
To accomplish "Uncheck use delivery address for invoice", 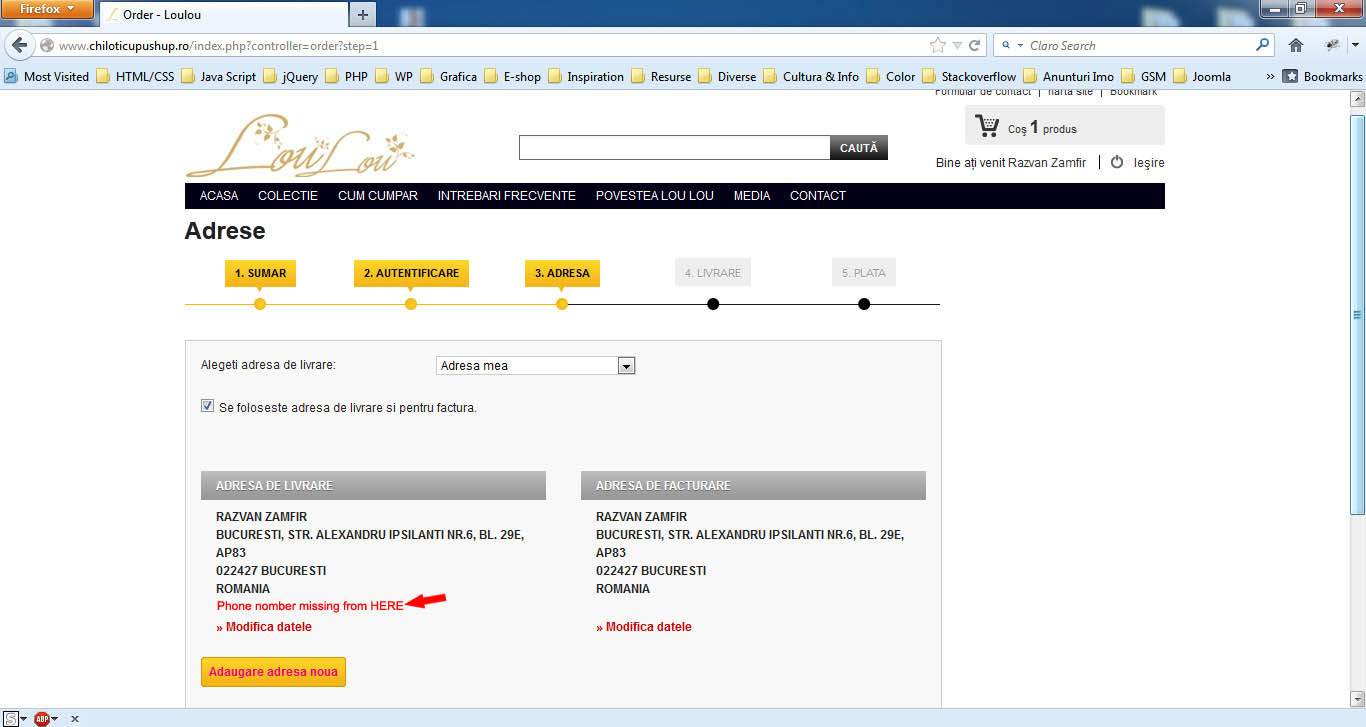I will (x=208, y=406).
